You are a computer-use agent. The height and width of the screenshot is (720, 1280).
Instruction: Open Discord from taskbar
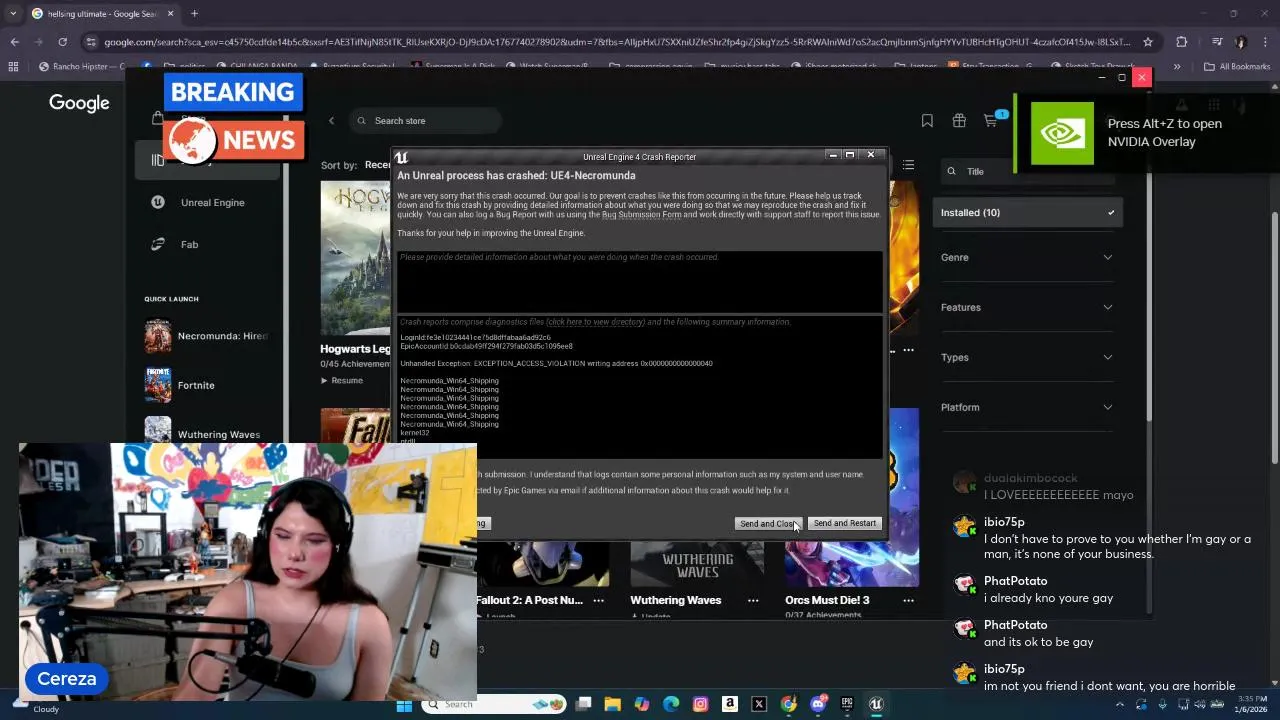(x=818, y=705)
